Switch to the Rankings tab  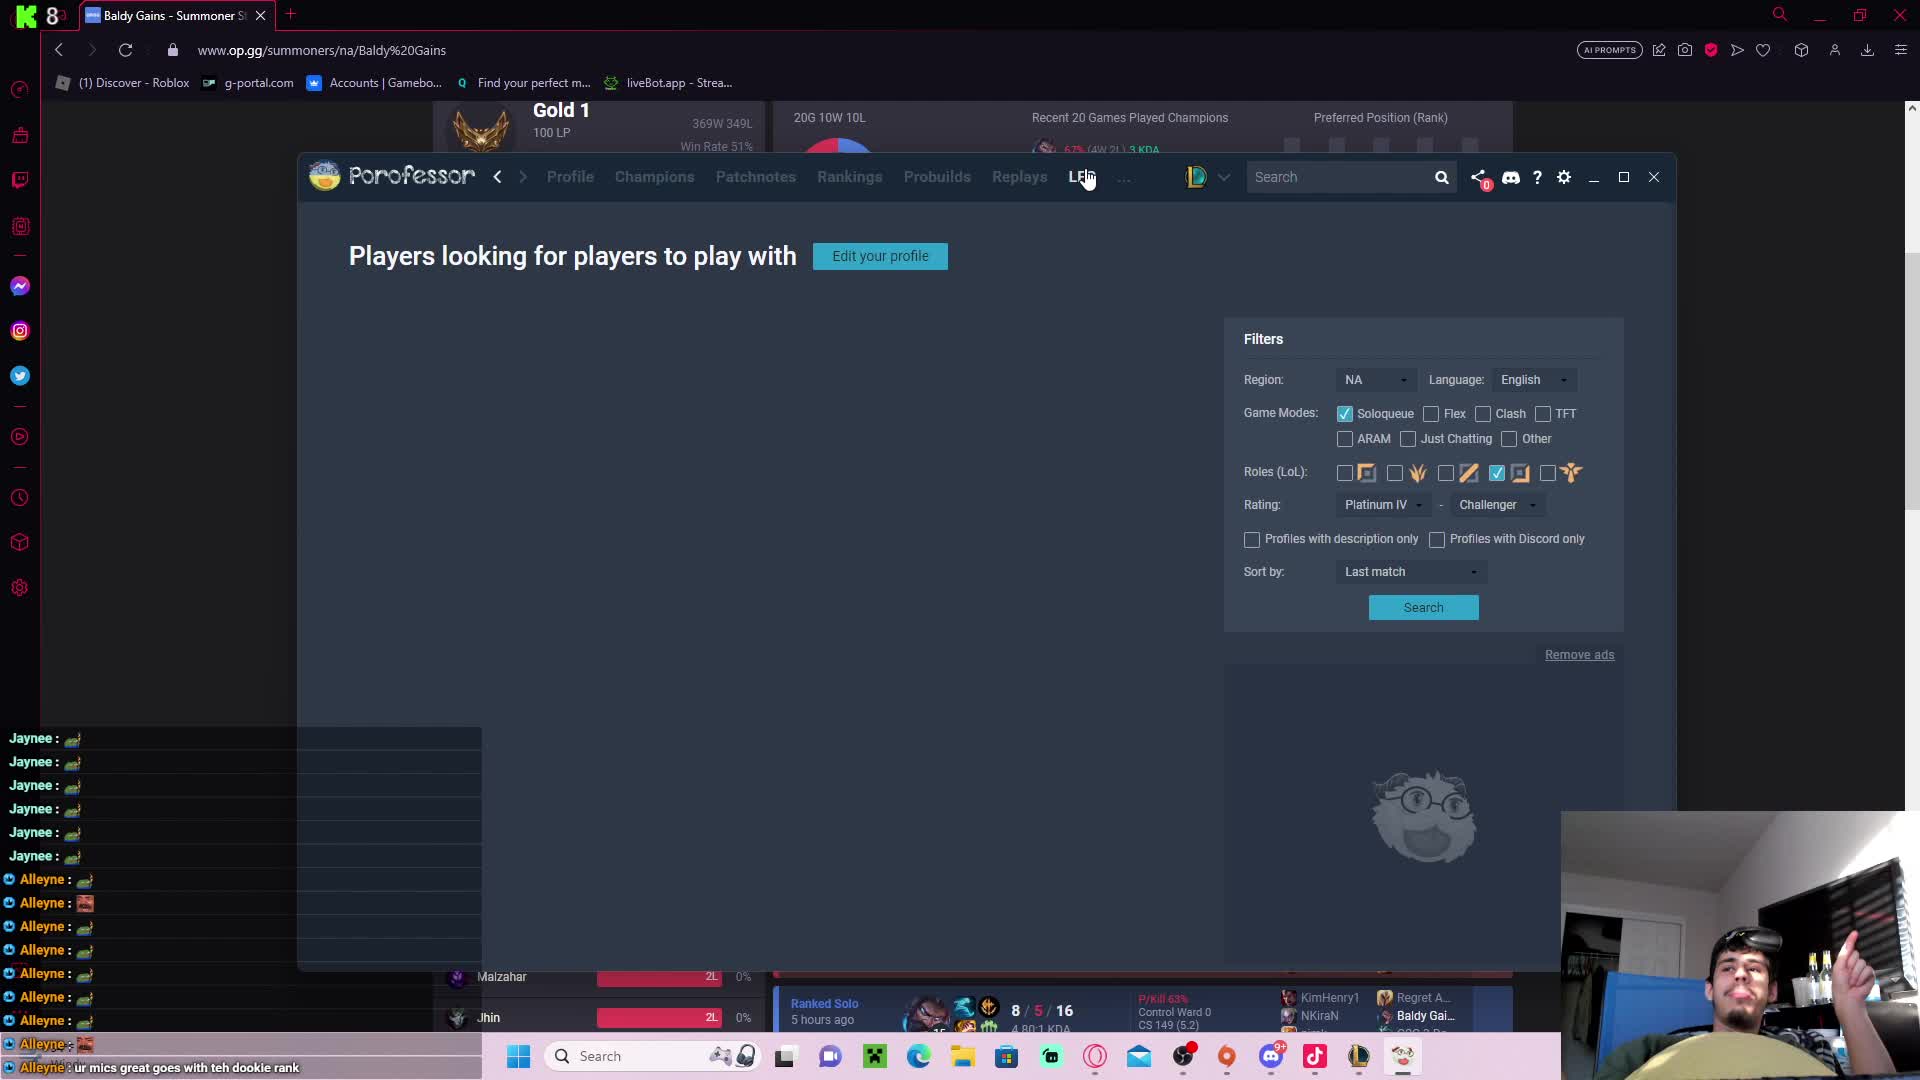pyautogui.click(x=849, y=177)
